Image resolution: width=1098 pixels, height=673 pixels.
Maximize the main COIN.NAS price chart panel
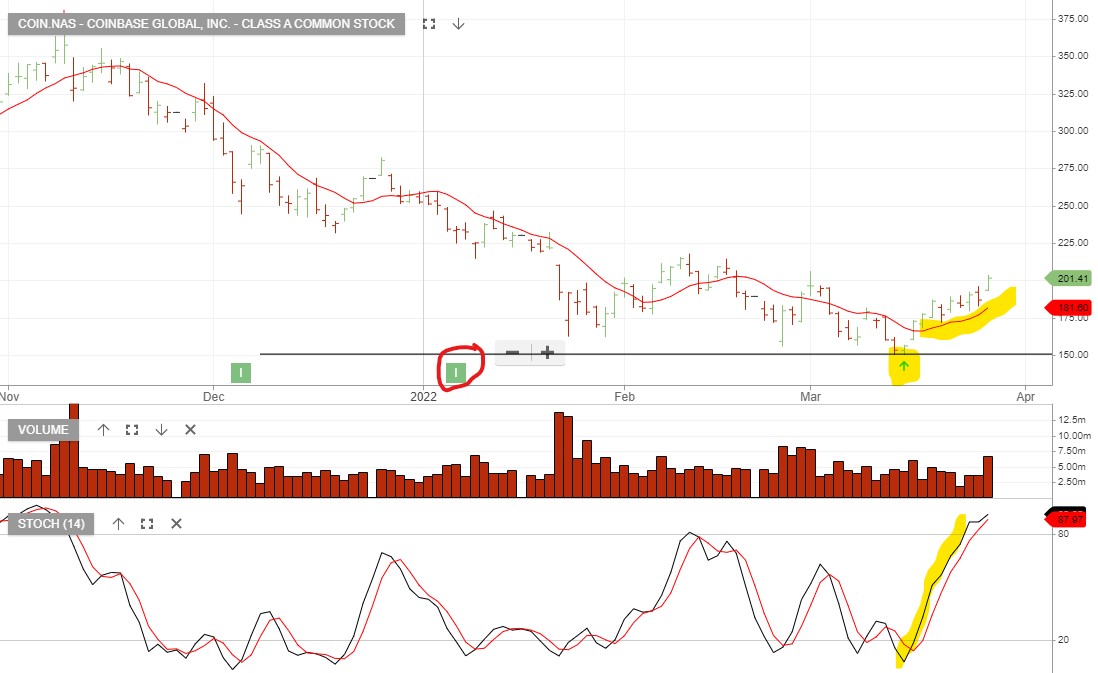[429, 23]
